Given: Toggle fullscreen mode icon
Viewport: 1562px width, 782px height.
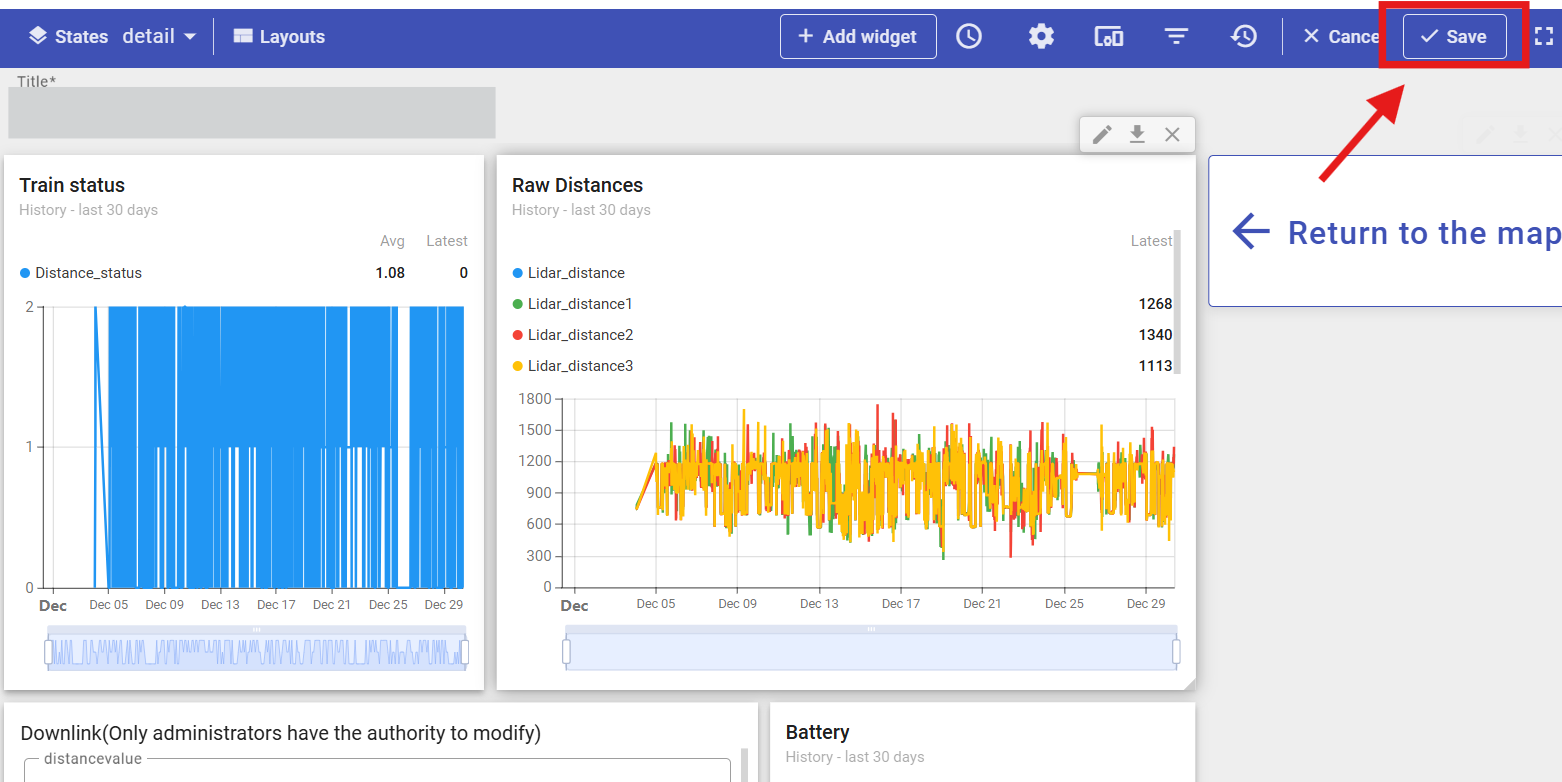Looking at the screenshot, I should [1543, 37].
